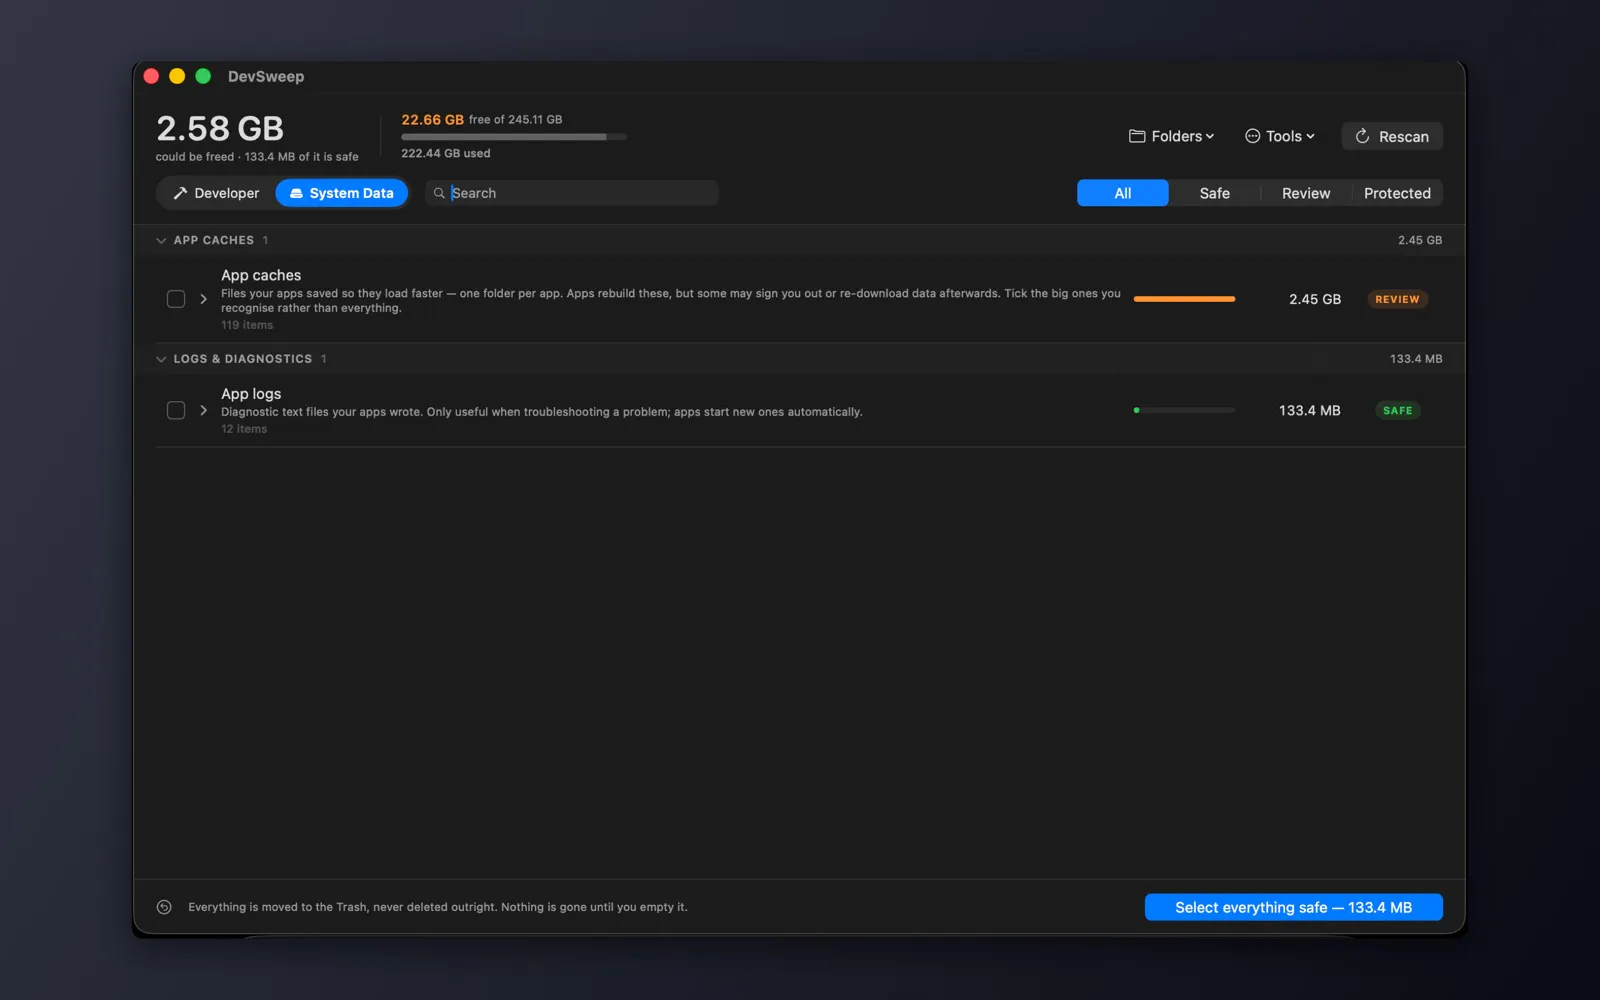
Task: Click the App logs title
Action: (x=251, y=394)
